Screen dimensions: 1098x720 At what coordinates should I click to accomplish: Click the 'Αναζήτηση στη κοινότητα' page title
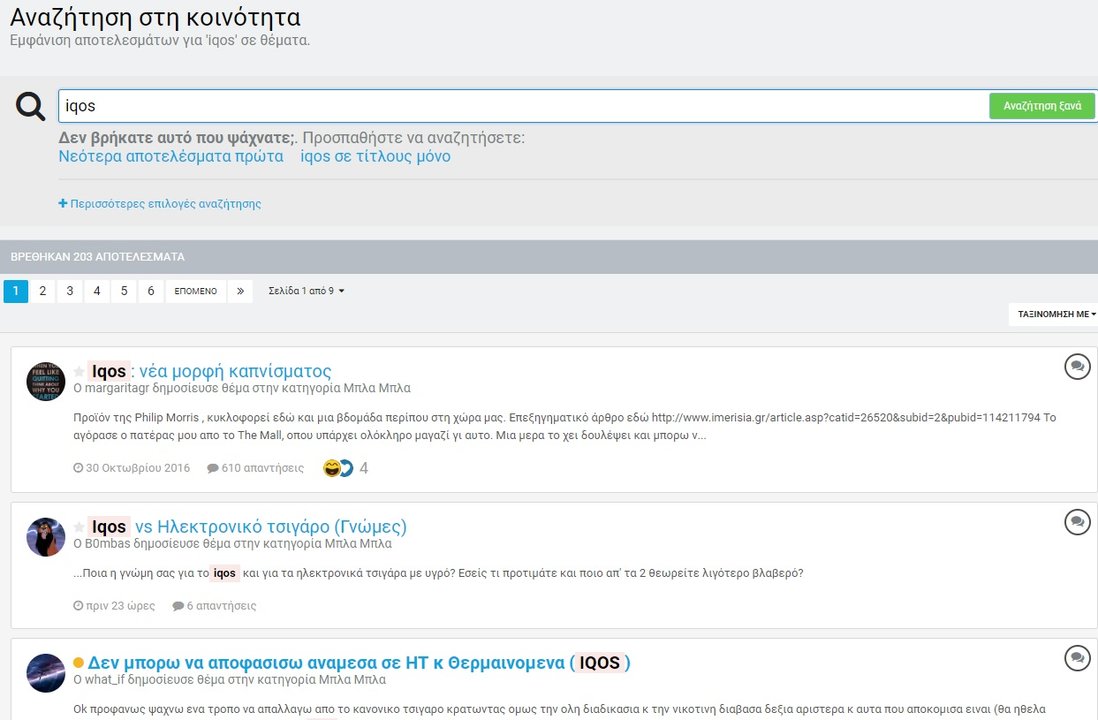[155, 17]
